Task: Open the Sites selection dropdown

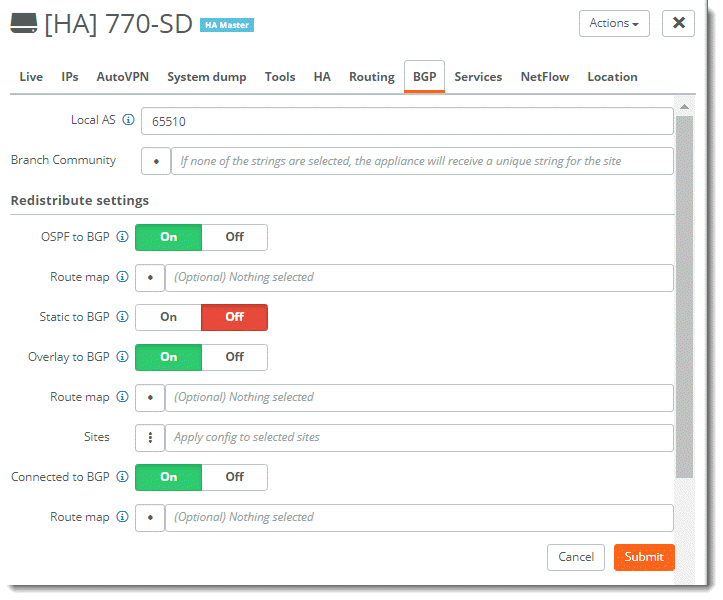Action: tap(150, 438)
